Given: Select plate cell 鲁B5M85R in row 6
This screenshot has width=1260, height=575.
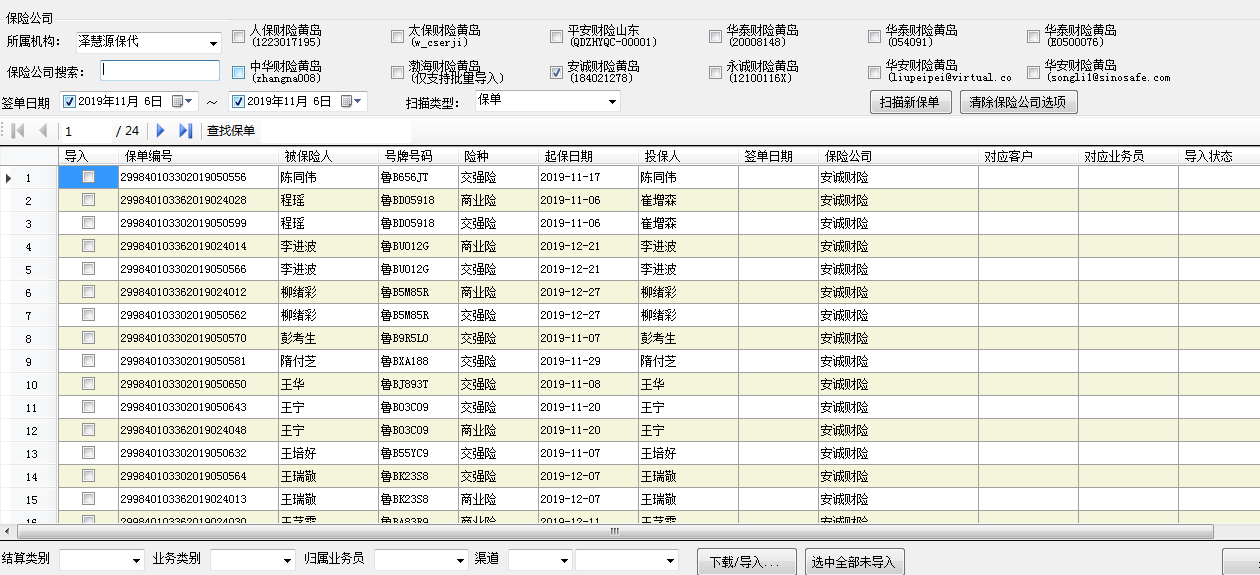Looking at the screenshot, I should pyautogui.click(x=419, y=292).
